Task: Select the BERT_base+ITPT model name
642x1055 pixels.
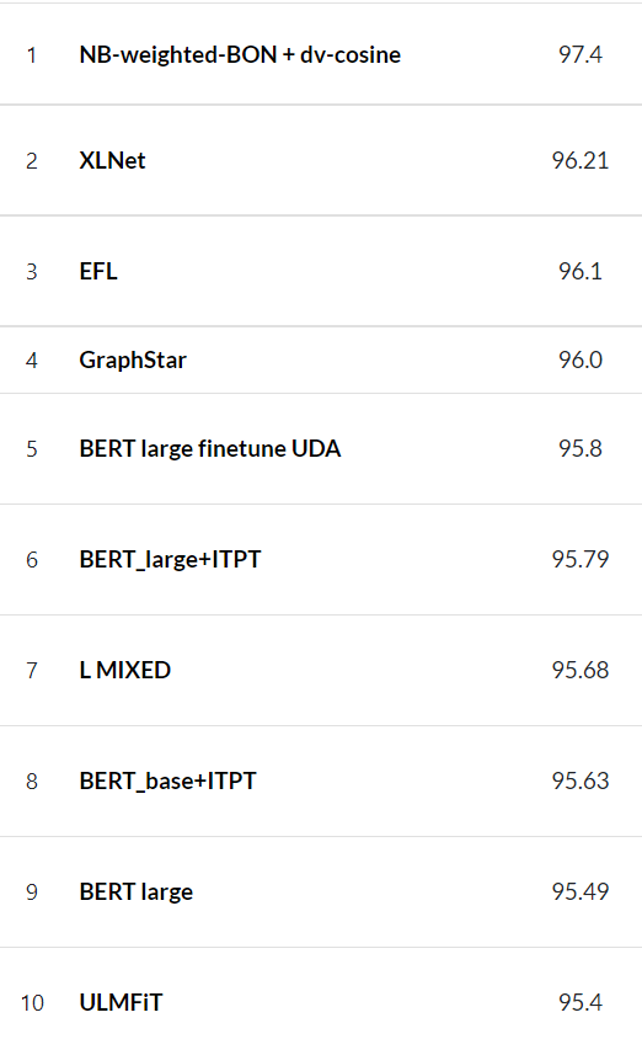Action: point(168,780)
